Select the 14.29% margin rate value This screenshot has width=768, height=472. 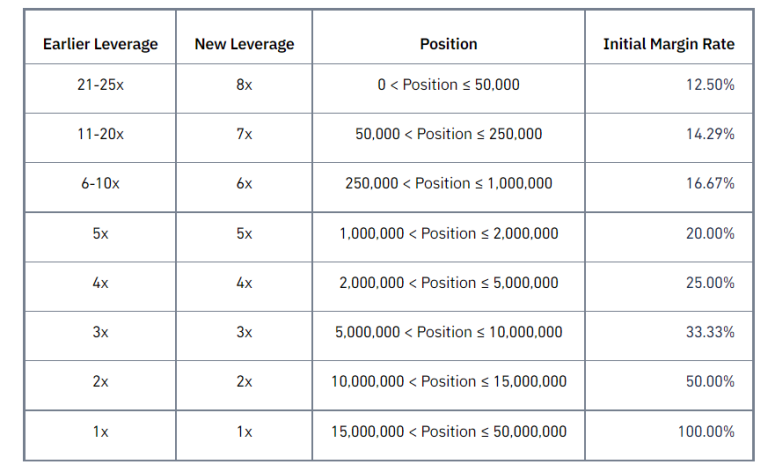click(x=710, y=134)
